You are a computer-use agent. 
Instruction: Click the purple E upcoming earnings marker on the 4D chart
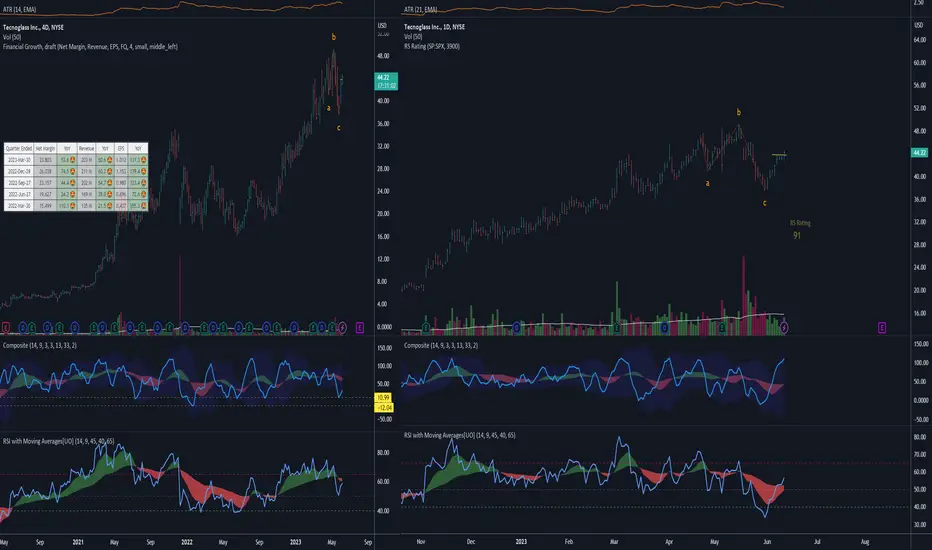coord(360,327)
